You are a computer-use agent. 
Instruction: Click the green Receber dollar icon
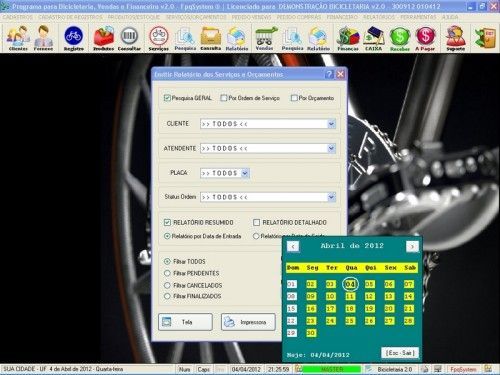pyautogui.click(x=400, y=38)
